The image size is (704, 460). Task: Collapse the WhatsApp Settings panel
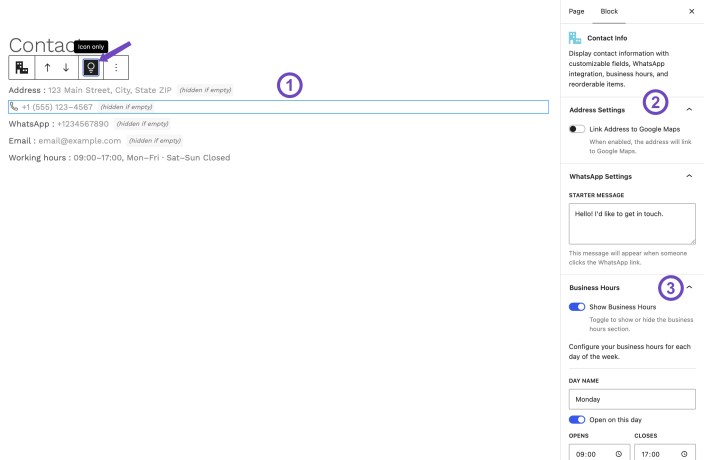[x=689, y=176]
